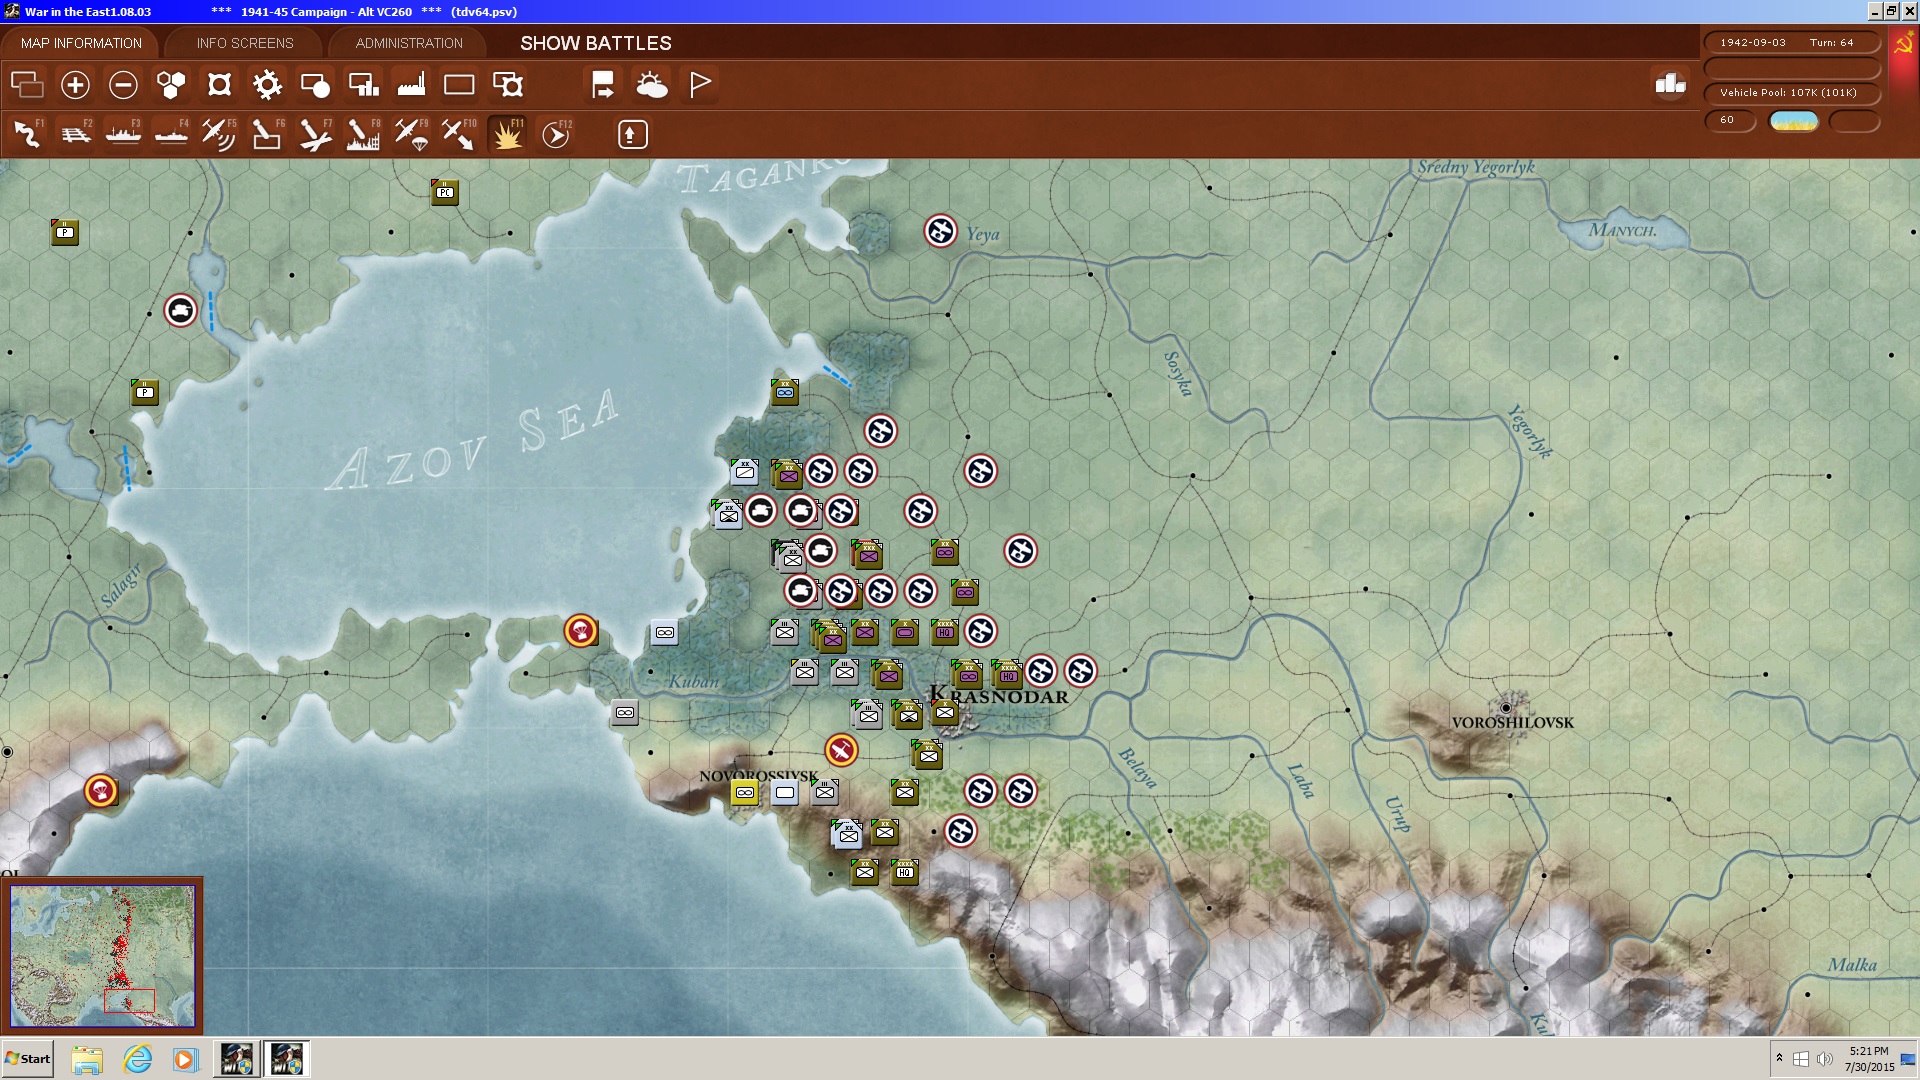Open the media player taskbar icon
The image size is (1920, 1080).
tap(185, 1059)
